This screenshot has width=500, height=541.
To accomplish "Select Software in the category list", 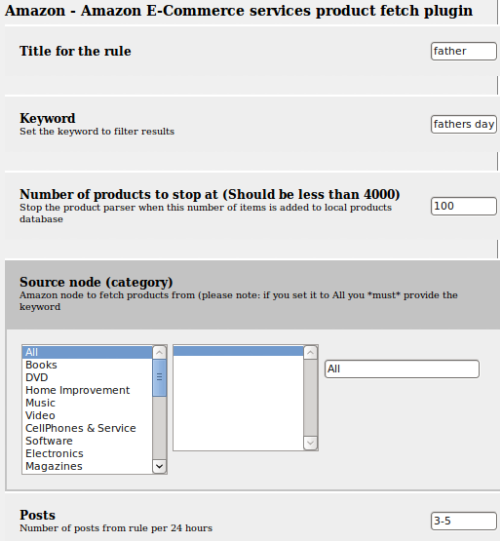I will [87, 441].
